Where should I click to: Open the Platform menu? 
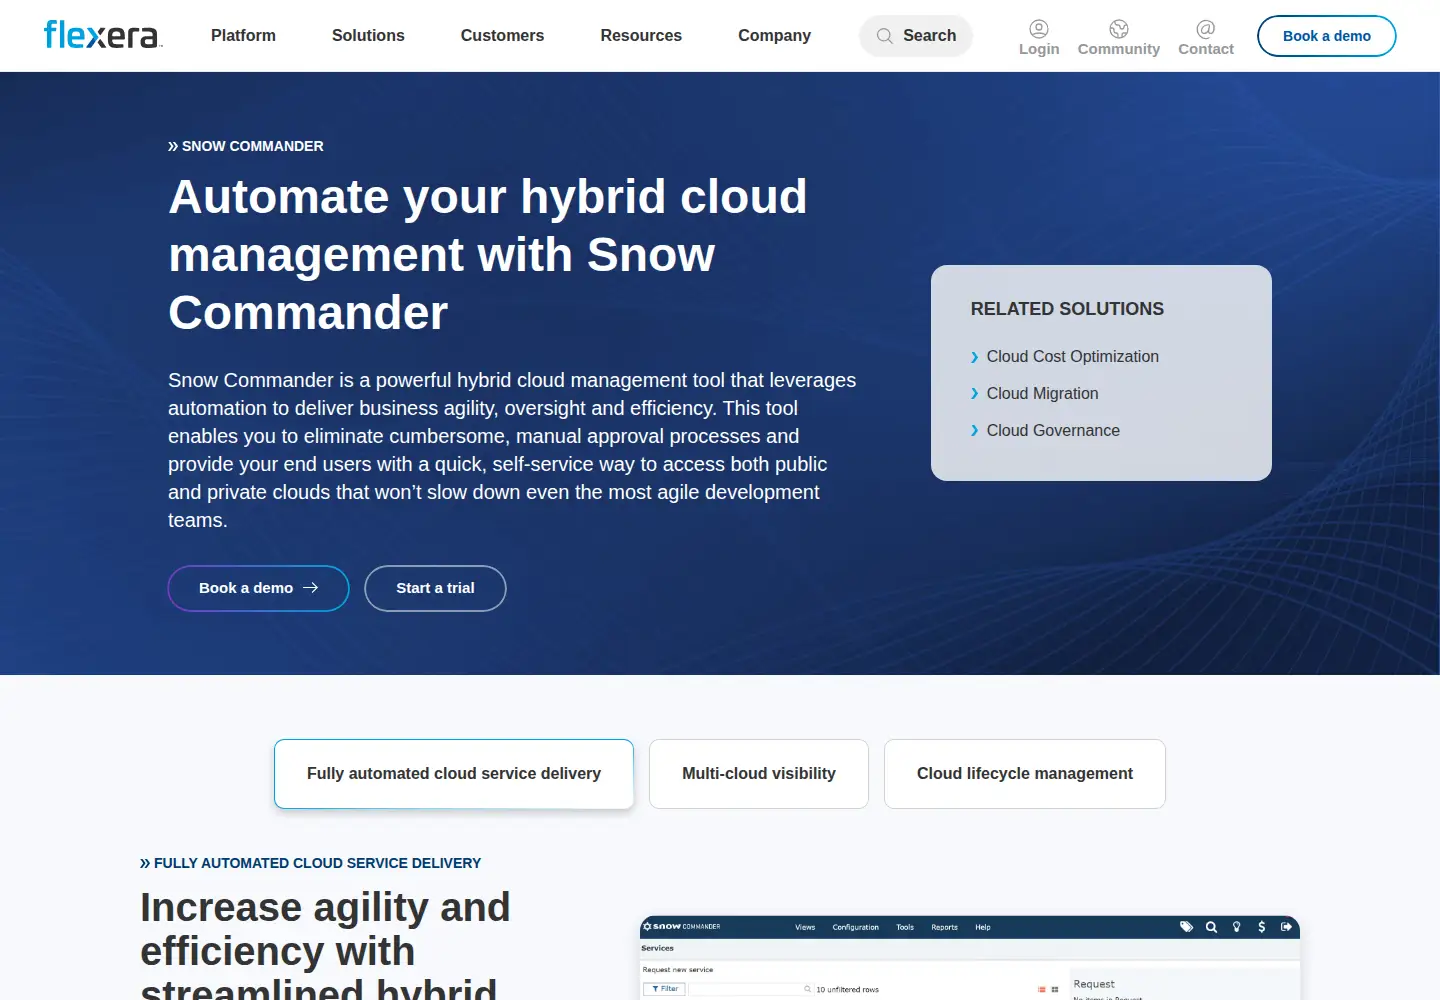(x=243, y=36)
